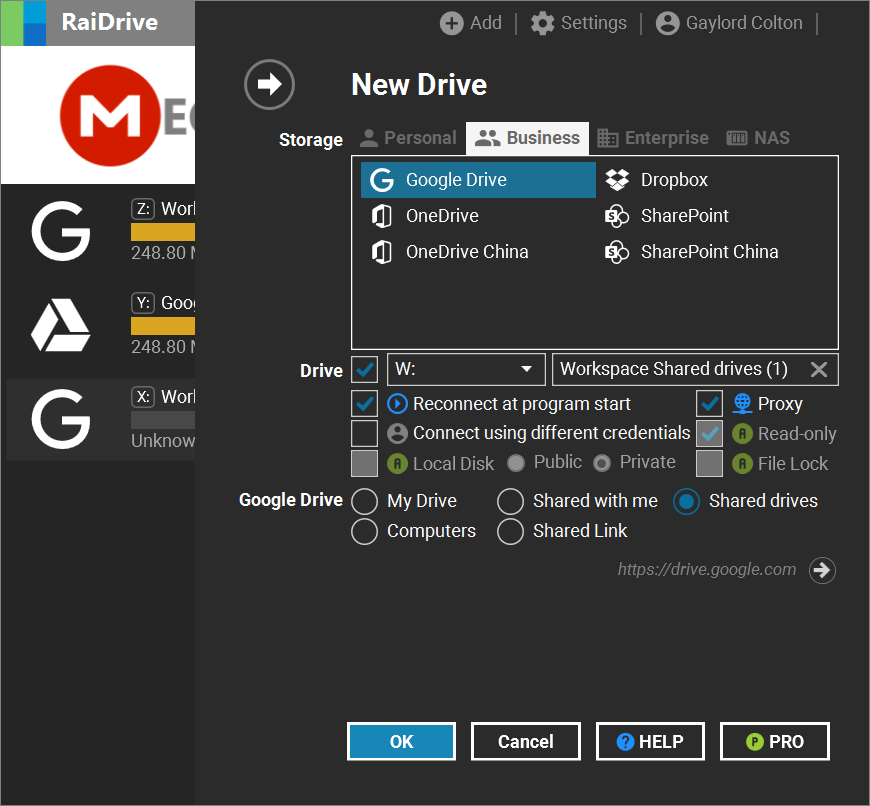Viewport: 870px width, 806px height.
Task: Click the back arrow next to New Drive
Action: [269, 85]
